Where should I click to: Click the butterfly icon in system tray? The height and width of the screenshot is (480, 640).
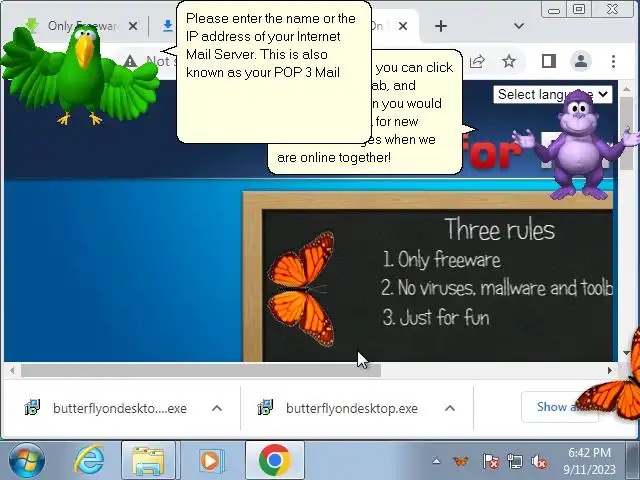click(461, 461)
